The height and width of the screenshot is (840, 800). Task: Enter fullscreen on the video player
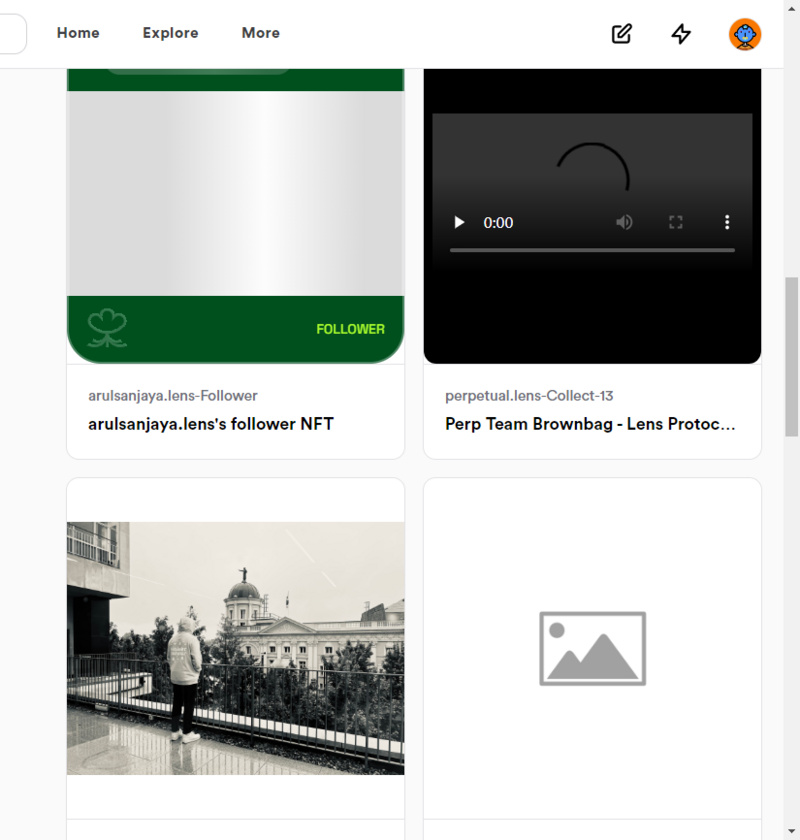[x=676, y=222]
